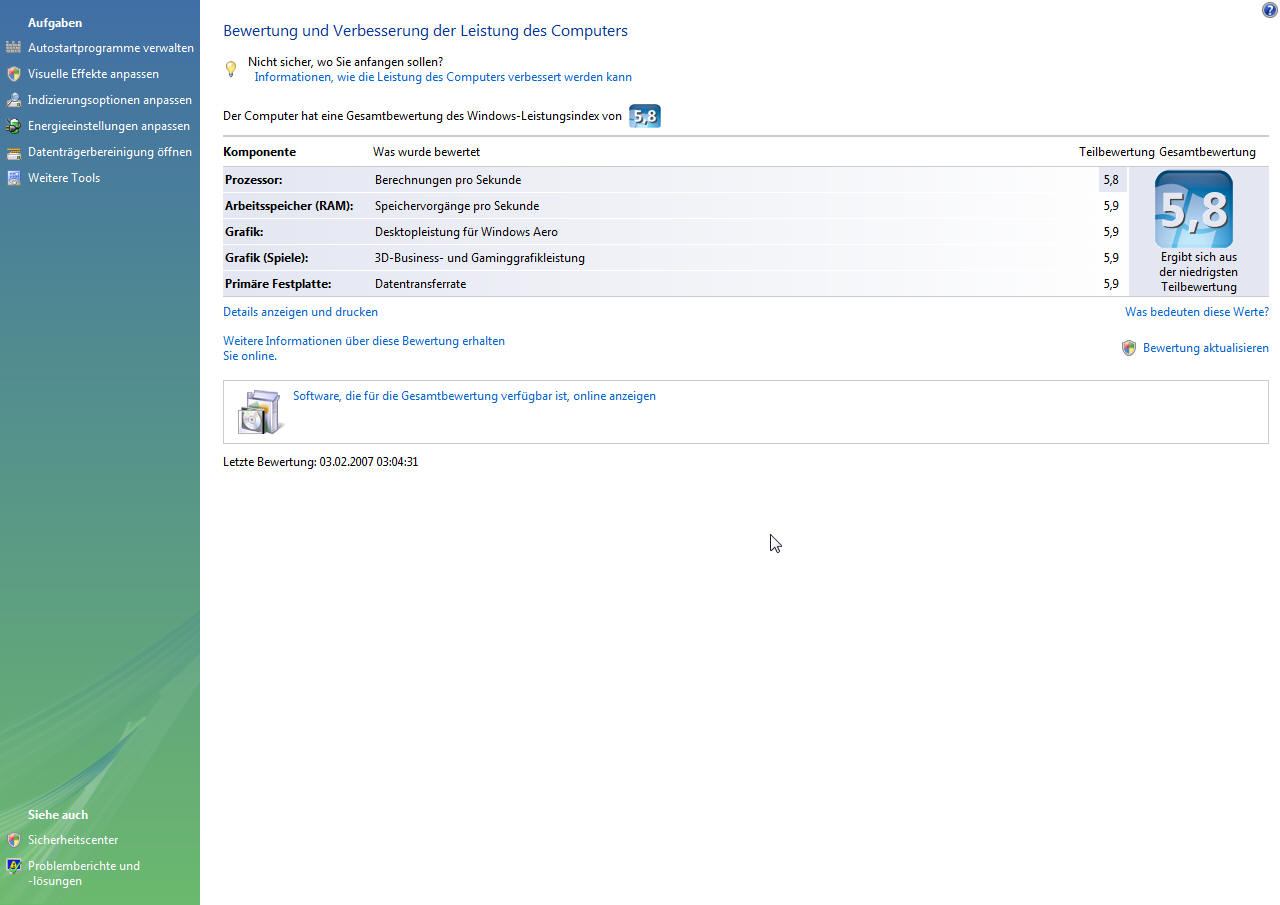The width and height of the screenshot is (1280, 905).
Task: Click the Speichervorgänge pro Sekunde text
Action: pyautogui.click(x=457, y=206)
